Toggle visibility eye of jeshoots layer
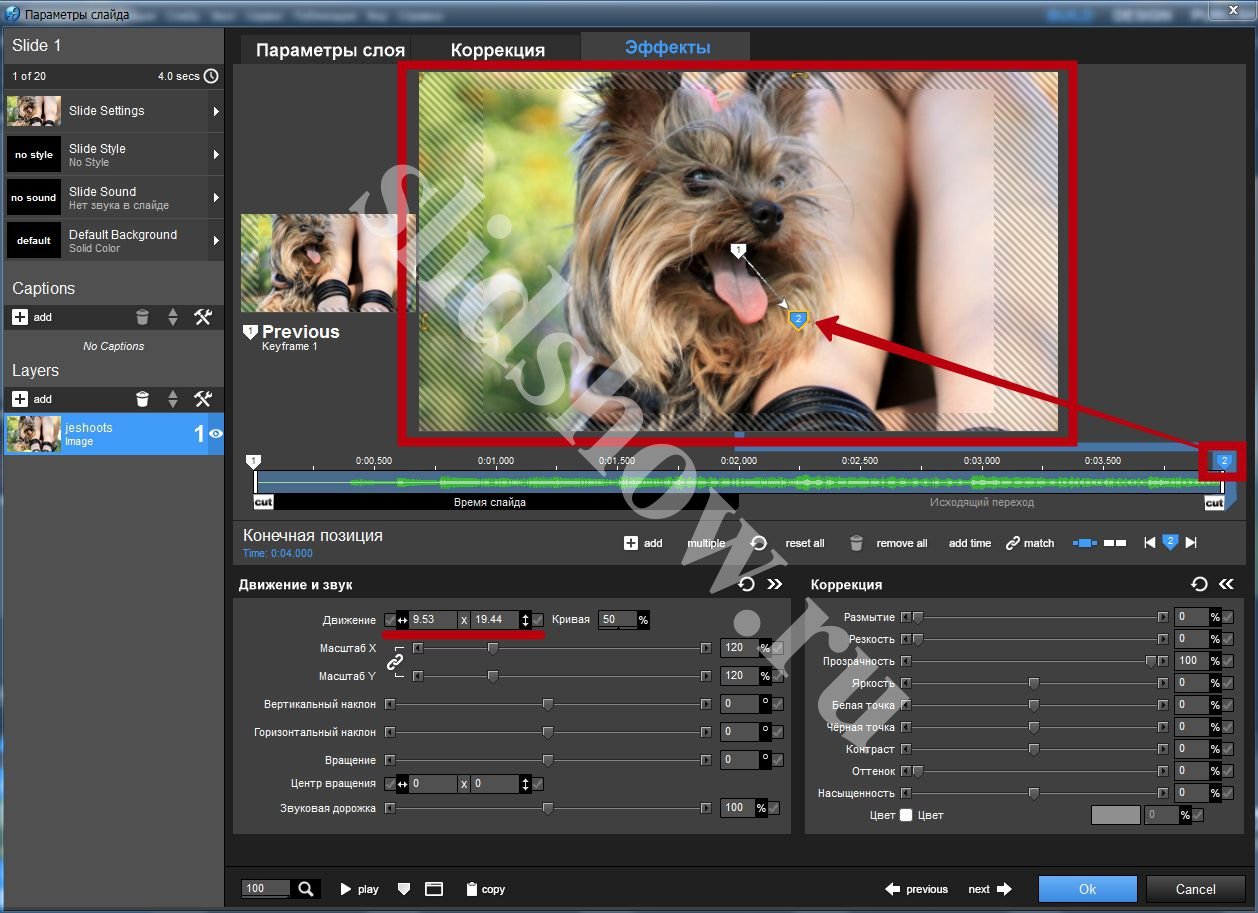This screenshot has height=913, width=1258. pos(216,434)
